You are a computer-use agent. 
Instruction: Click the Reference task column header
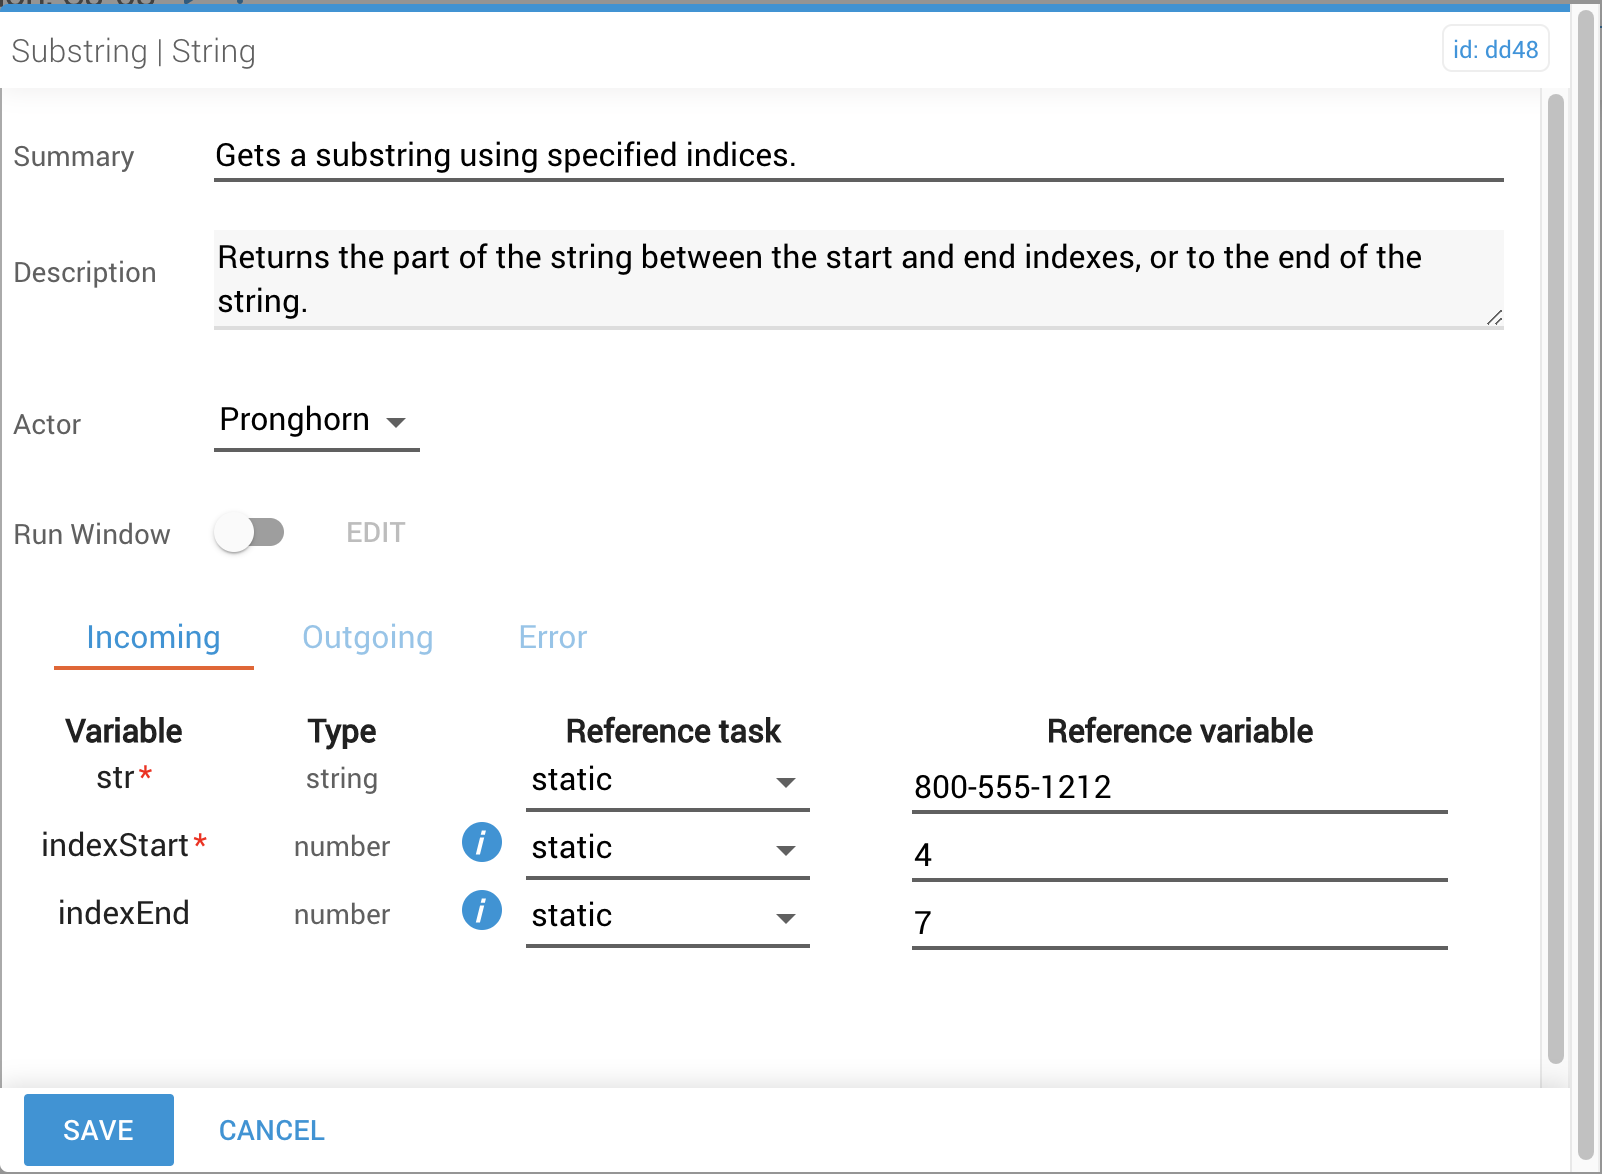[673, 731]
